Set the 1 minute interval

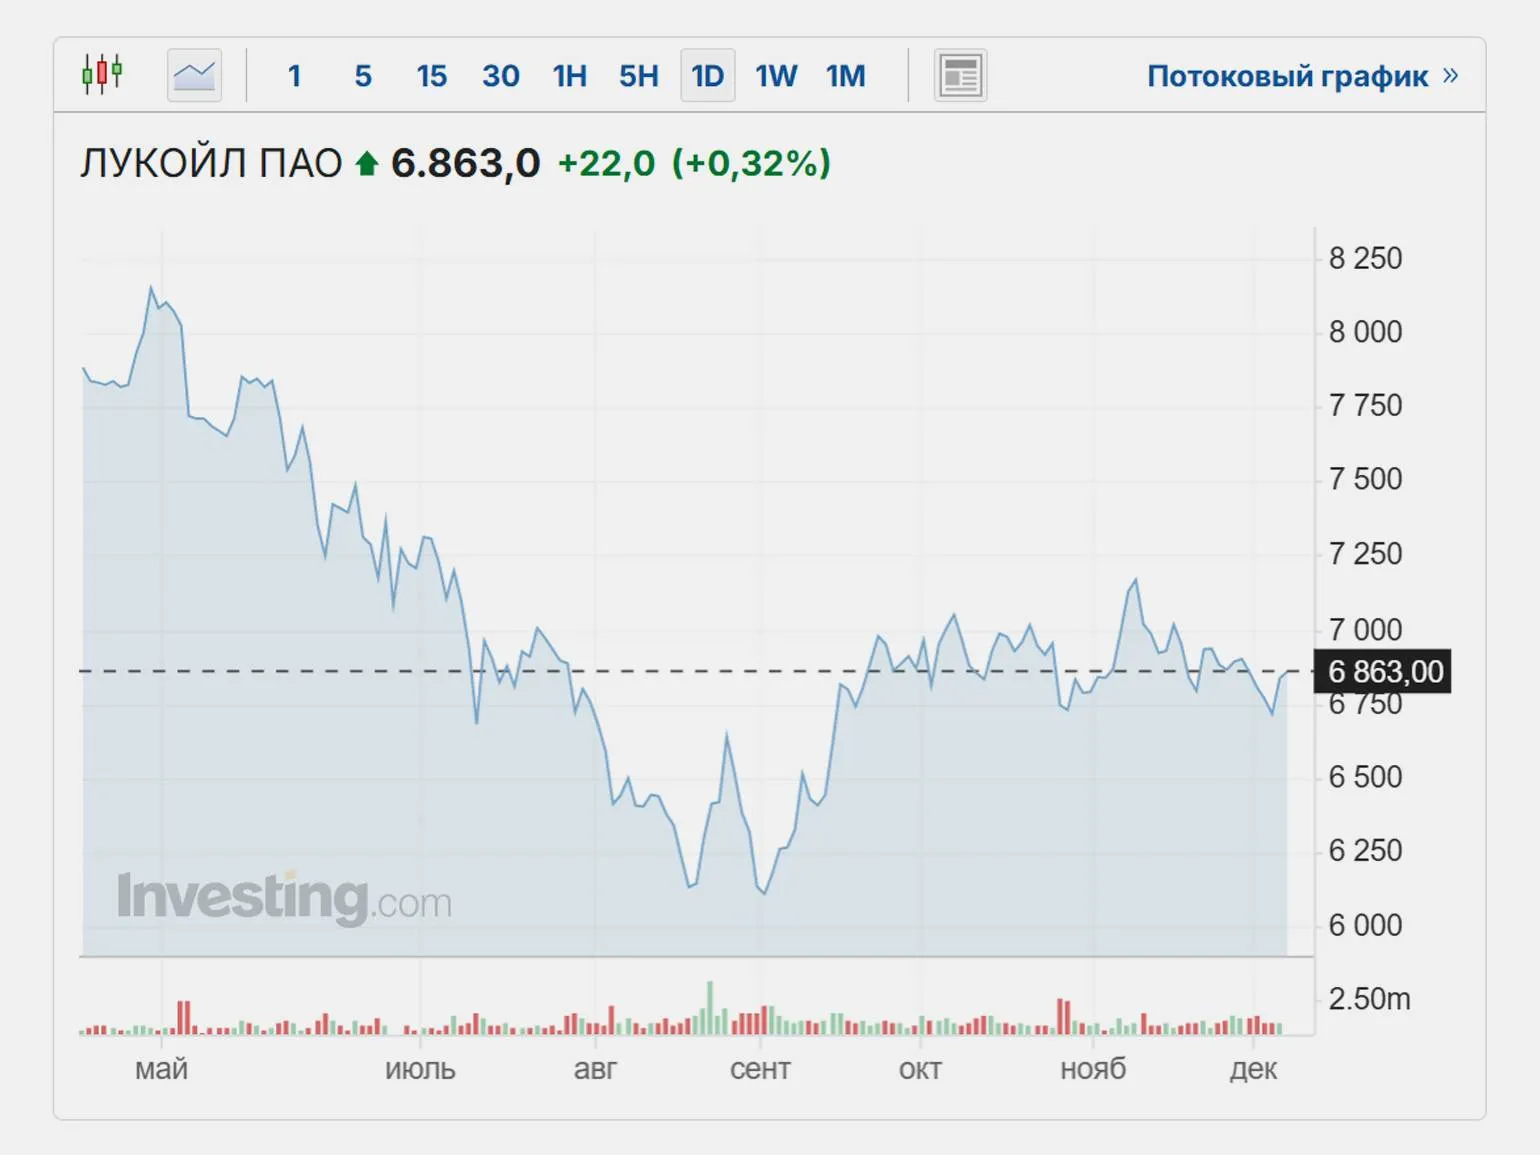pos(294,76)
